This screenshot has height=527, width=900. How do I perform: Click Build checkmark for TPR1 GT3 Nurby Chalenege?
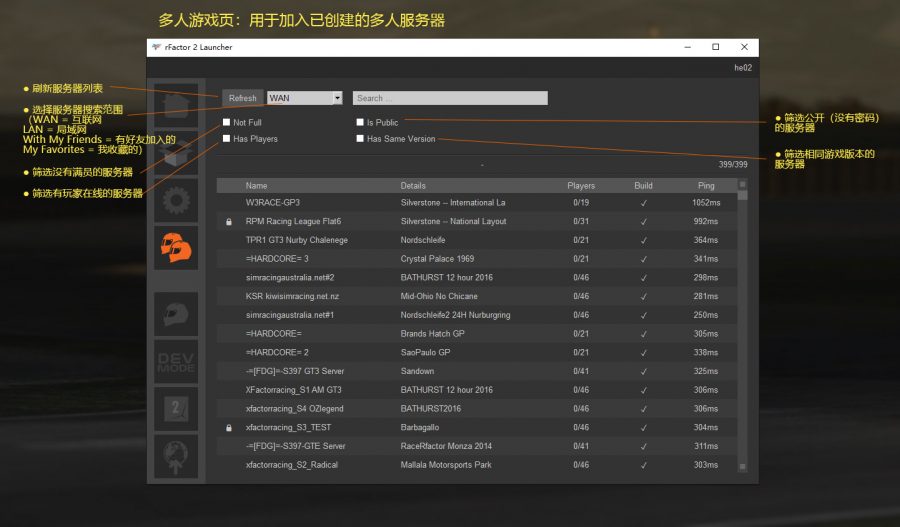pos(643,240)
